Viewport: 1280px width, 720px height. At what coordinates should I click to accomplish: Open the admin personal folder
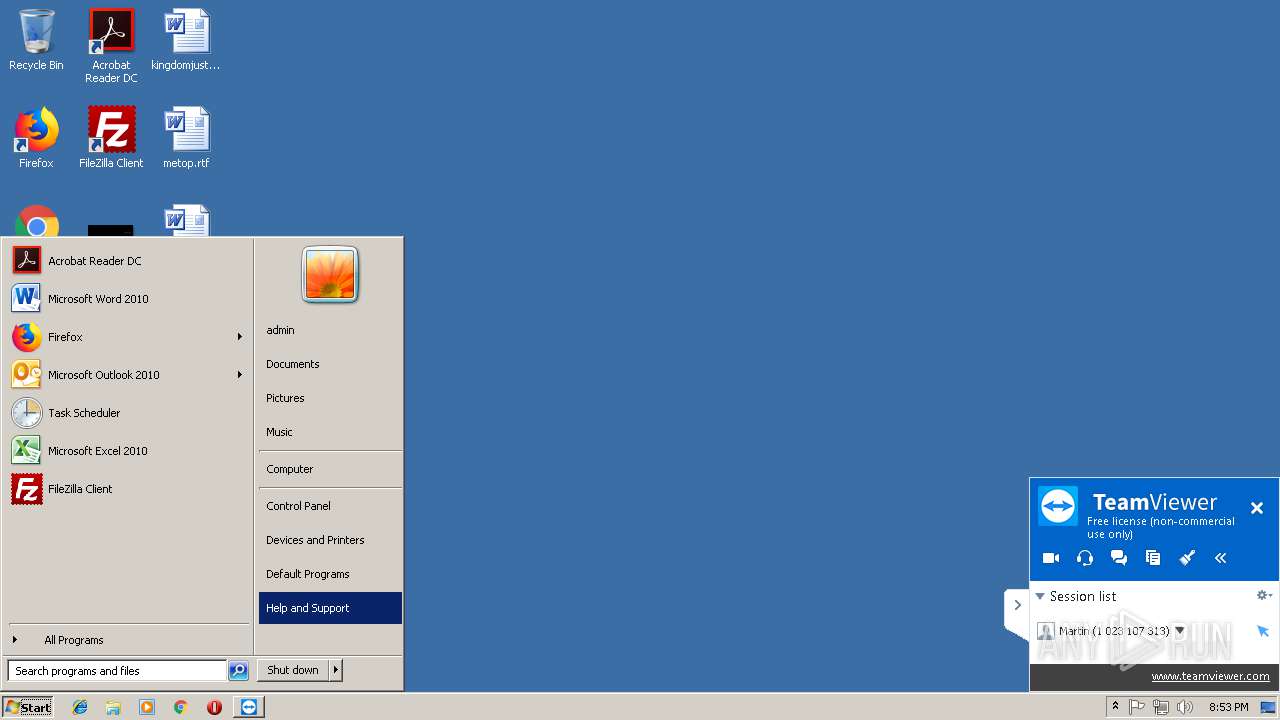330,330
